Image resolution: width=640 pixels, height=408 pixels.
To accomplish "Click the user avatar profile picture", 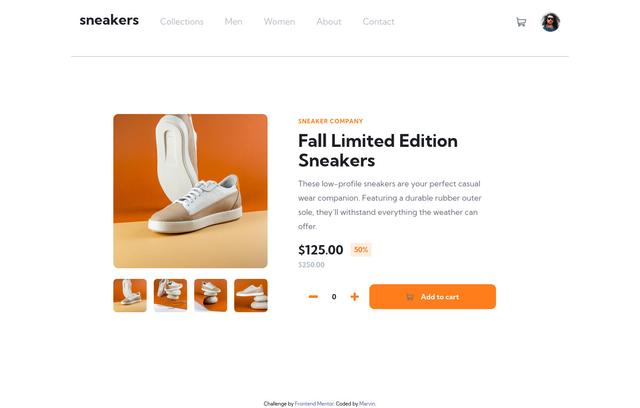I will coord(551,22).
